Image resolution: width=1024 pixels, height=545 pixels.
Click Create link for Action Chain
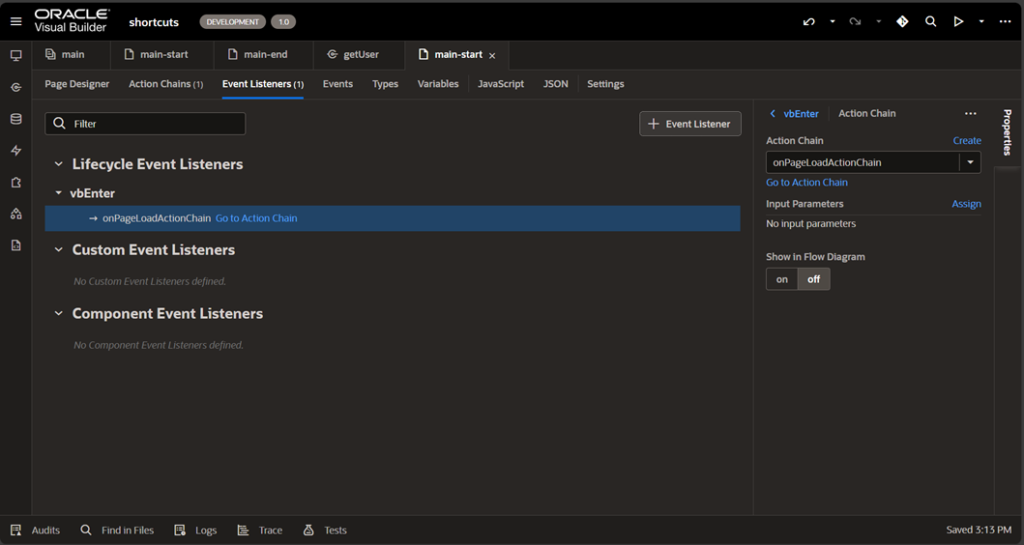click(x=967, y=140)
